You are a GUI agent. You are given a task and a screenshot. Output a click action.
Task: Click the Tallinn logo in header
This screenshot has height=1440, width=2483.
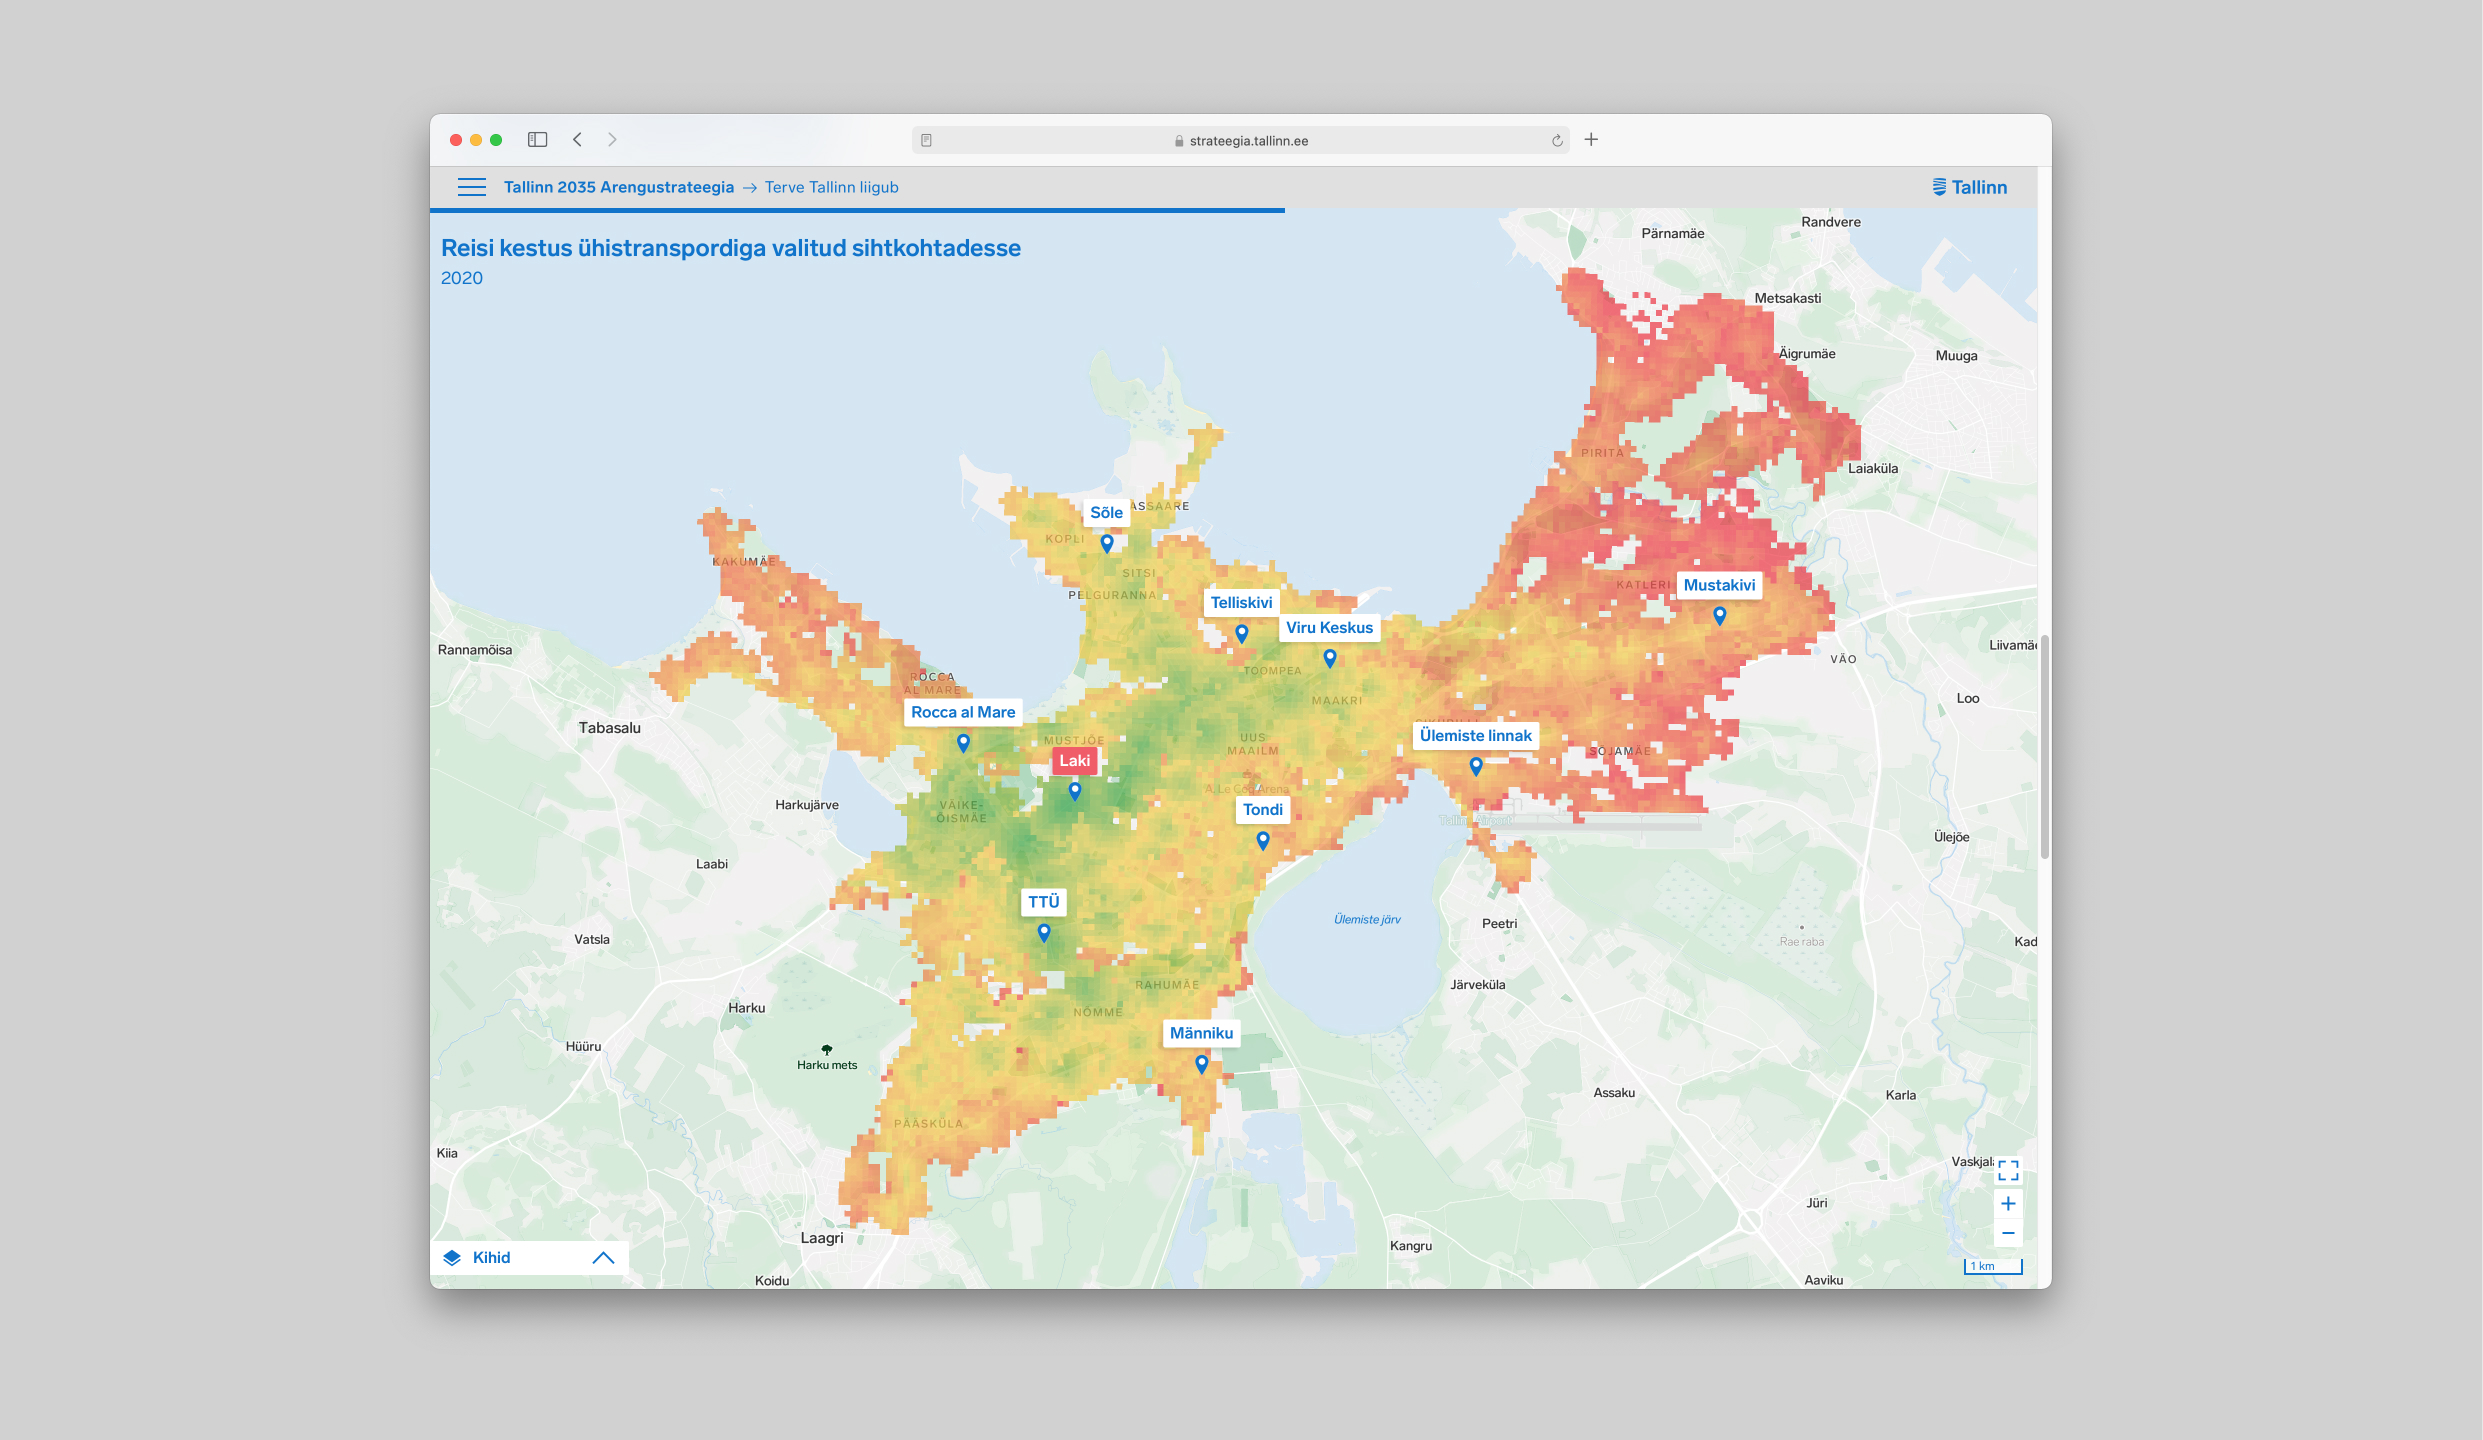pos(1968,188)
